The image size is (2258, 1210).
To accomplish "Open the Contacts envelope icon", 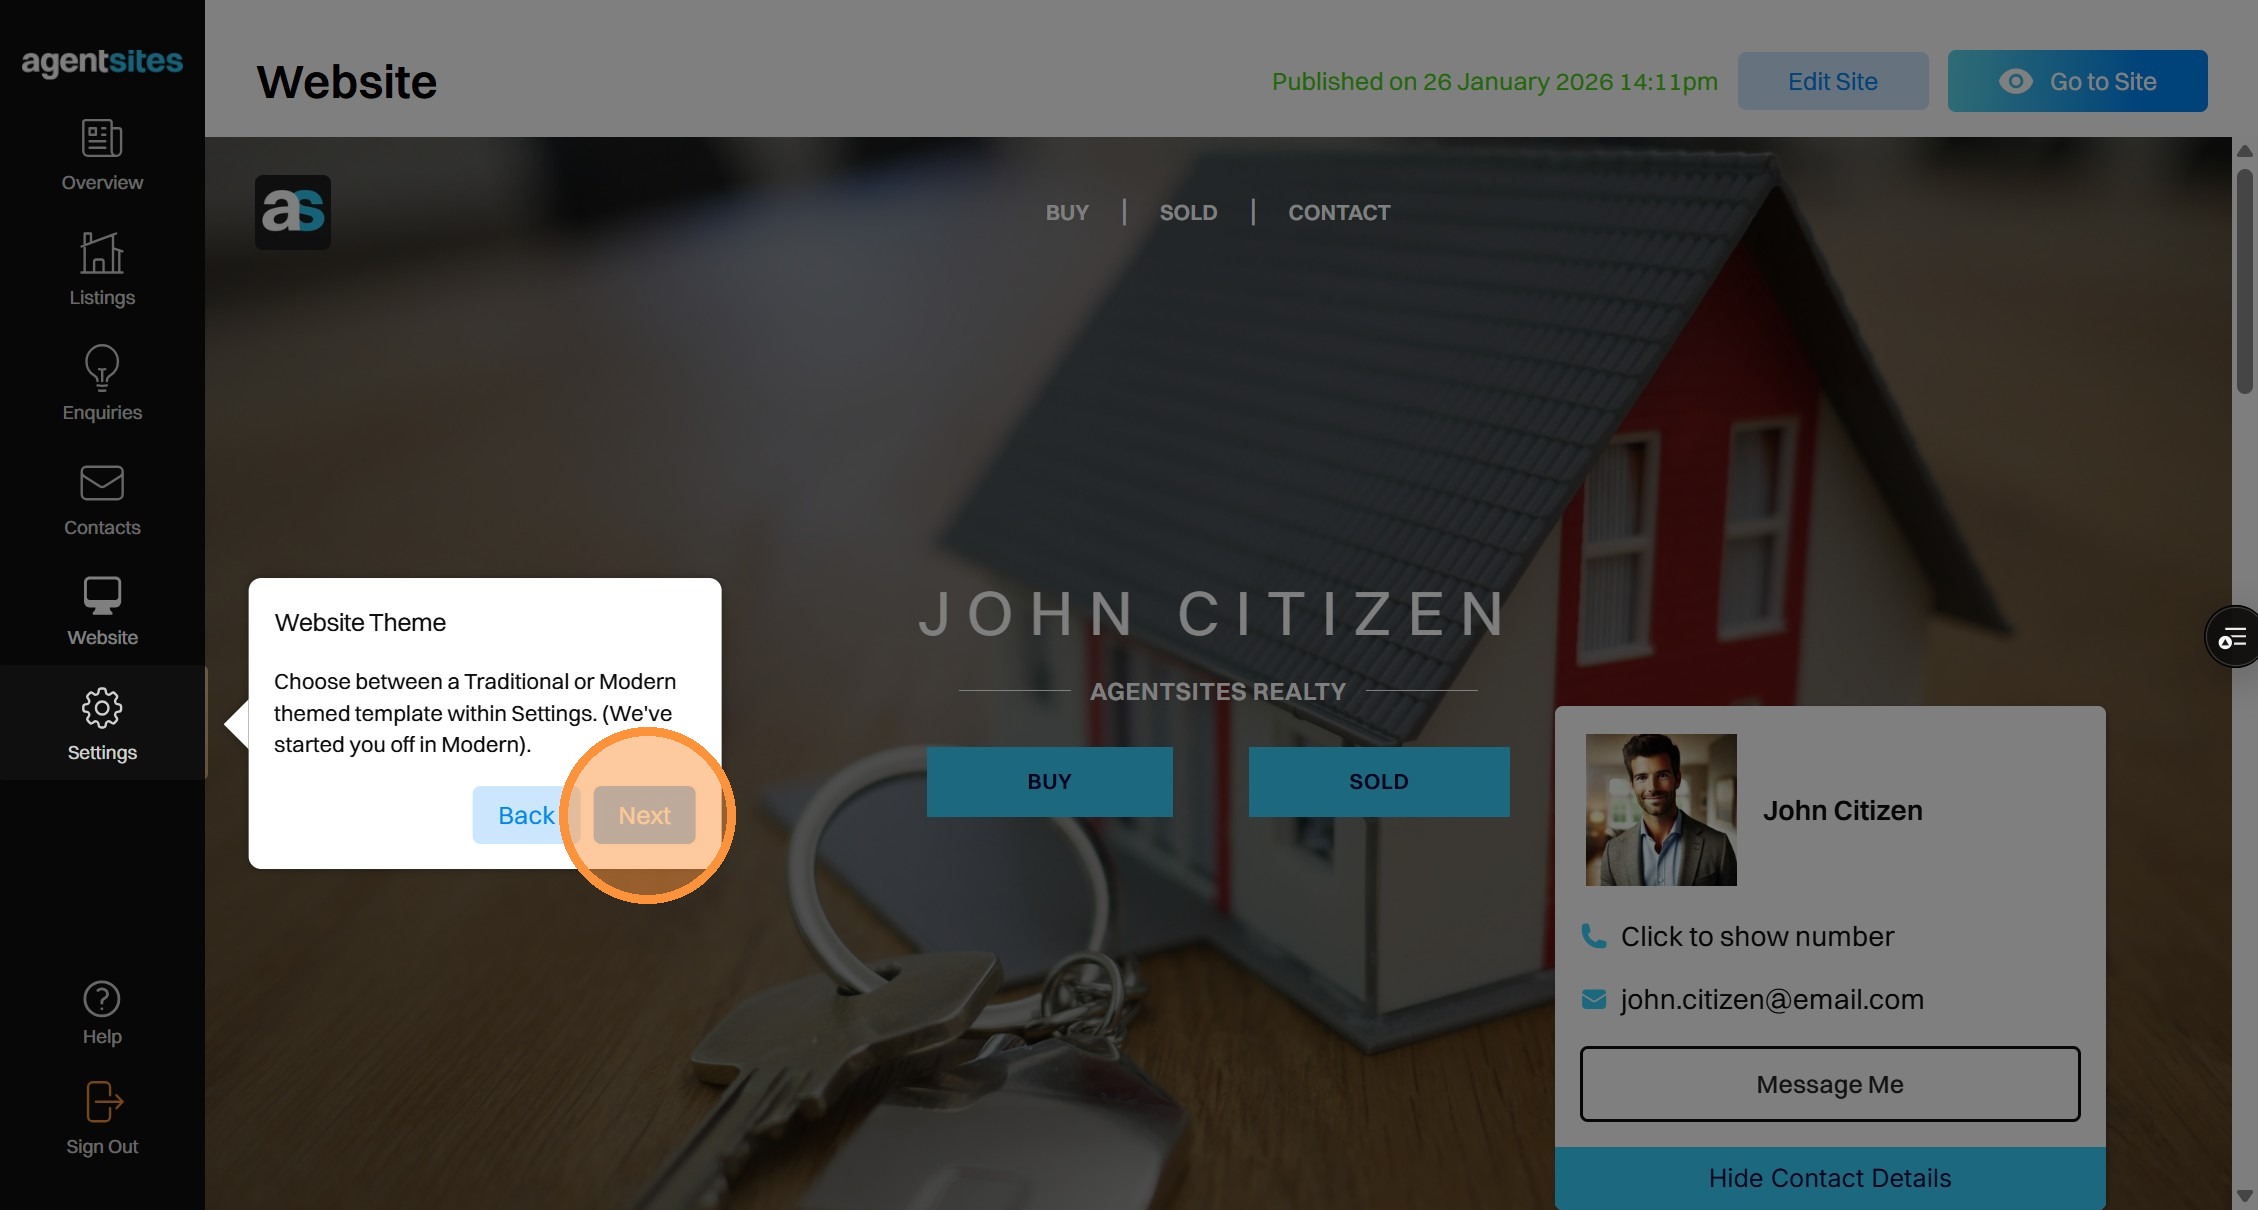I will coord(102,483).
